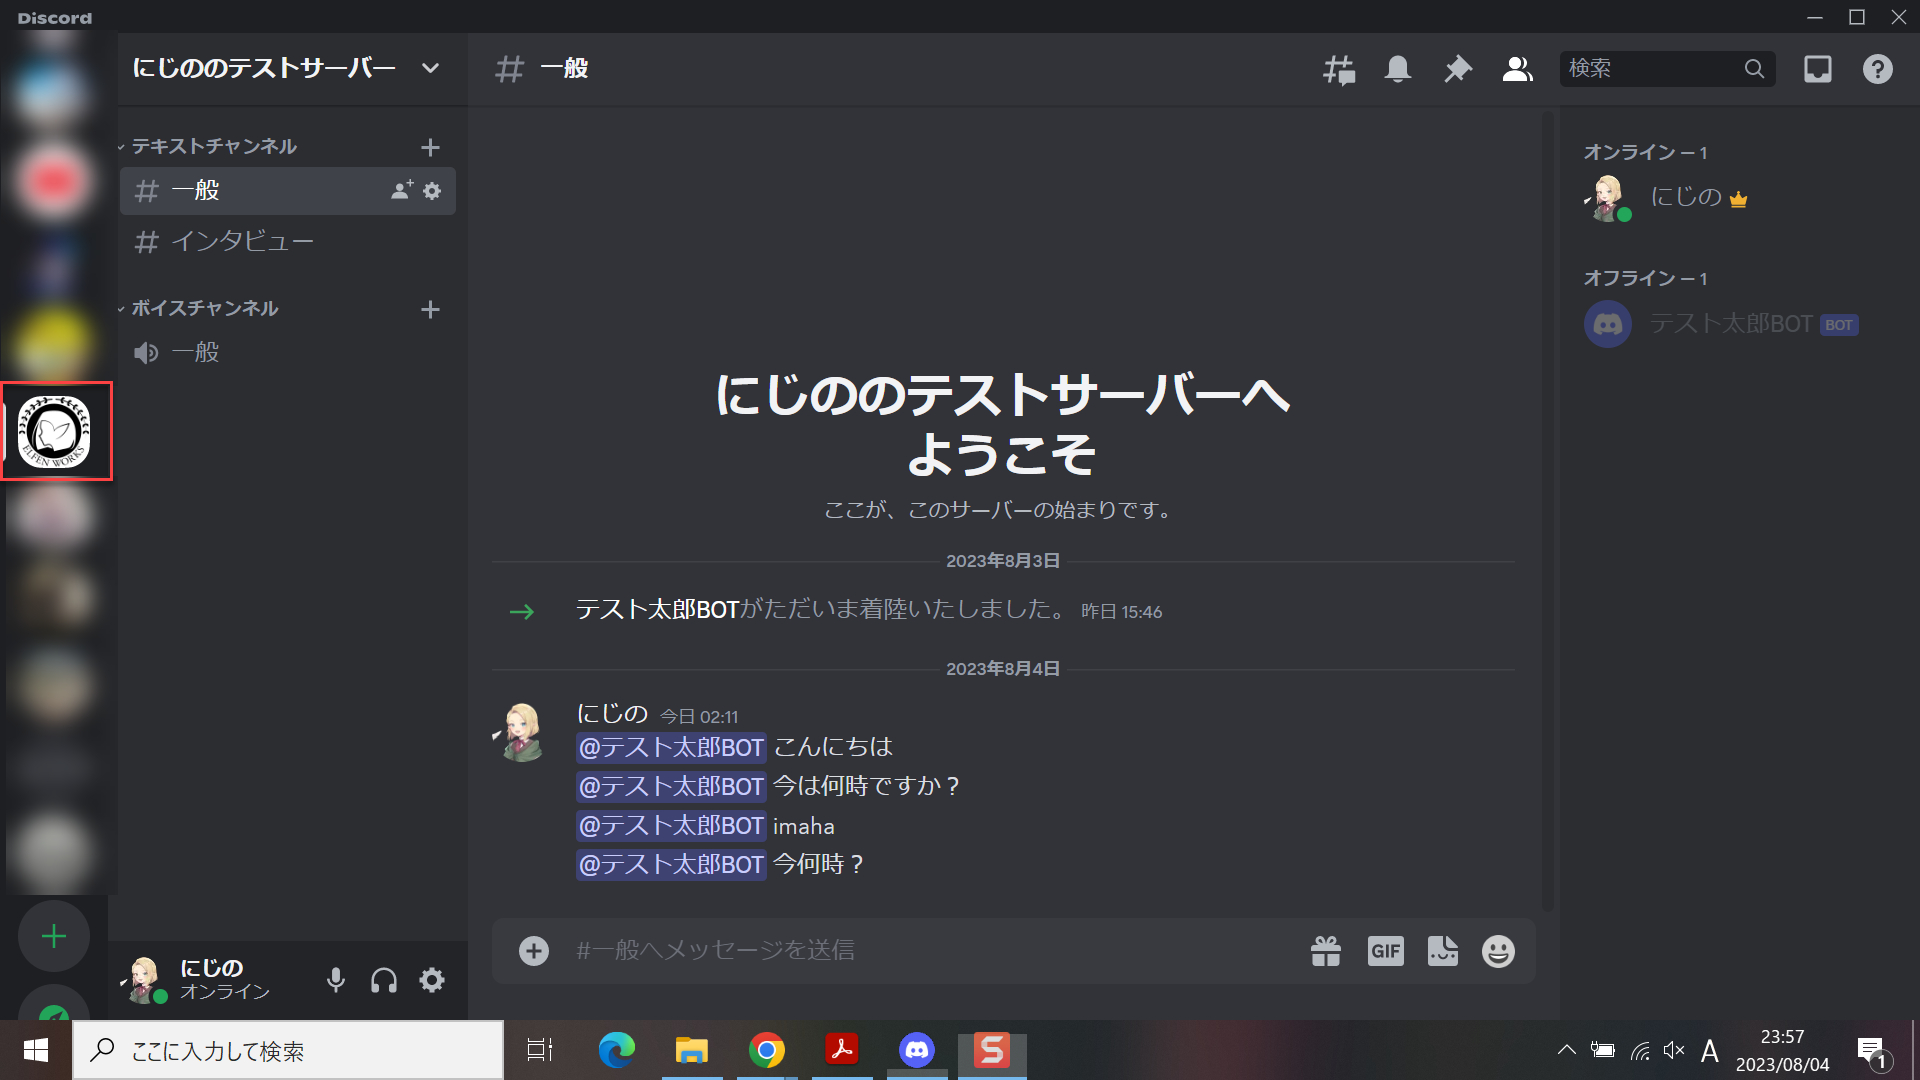This screenshot has height=1080, width=1920.
Task: Mute the microphone
Action: (336, 980)
